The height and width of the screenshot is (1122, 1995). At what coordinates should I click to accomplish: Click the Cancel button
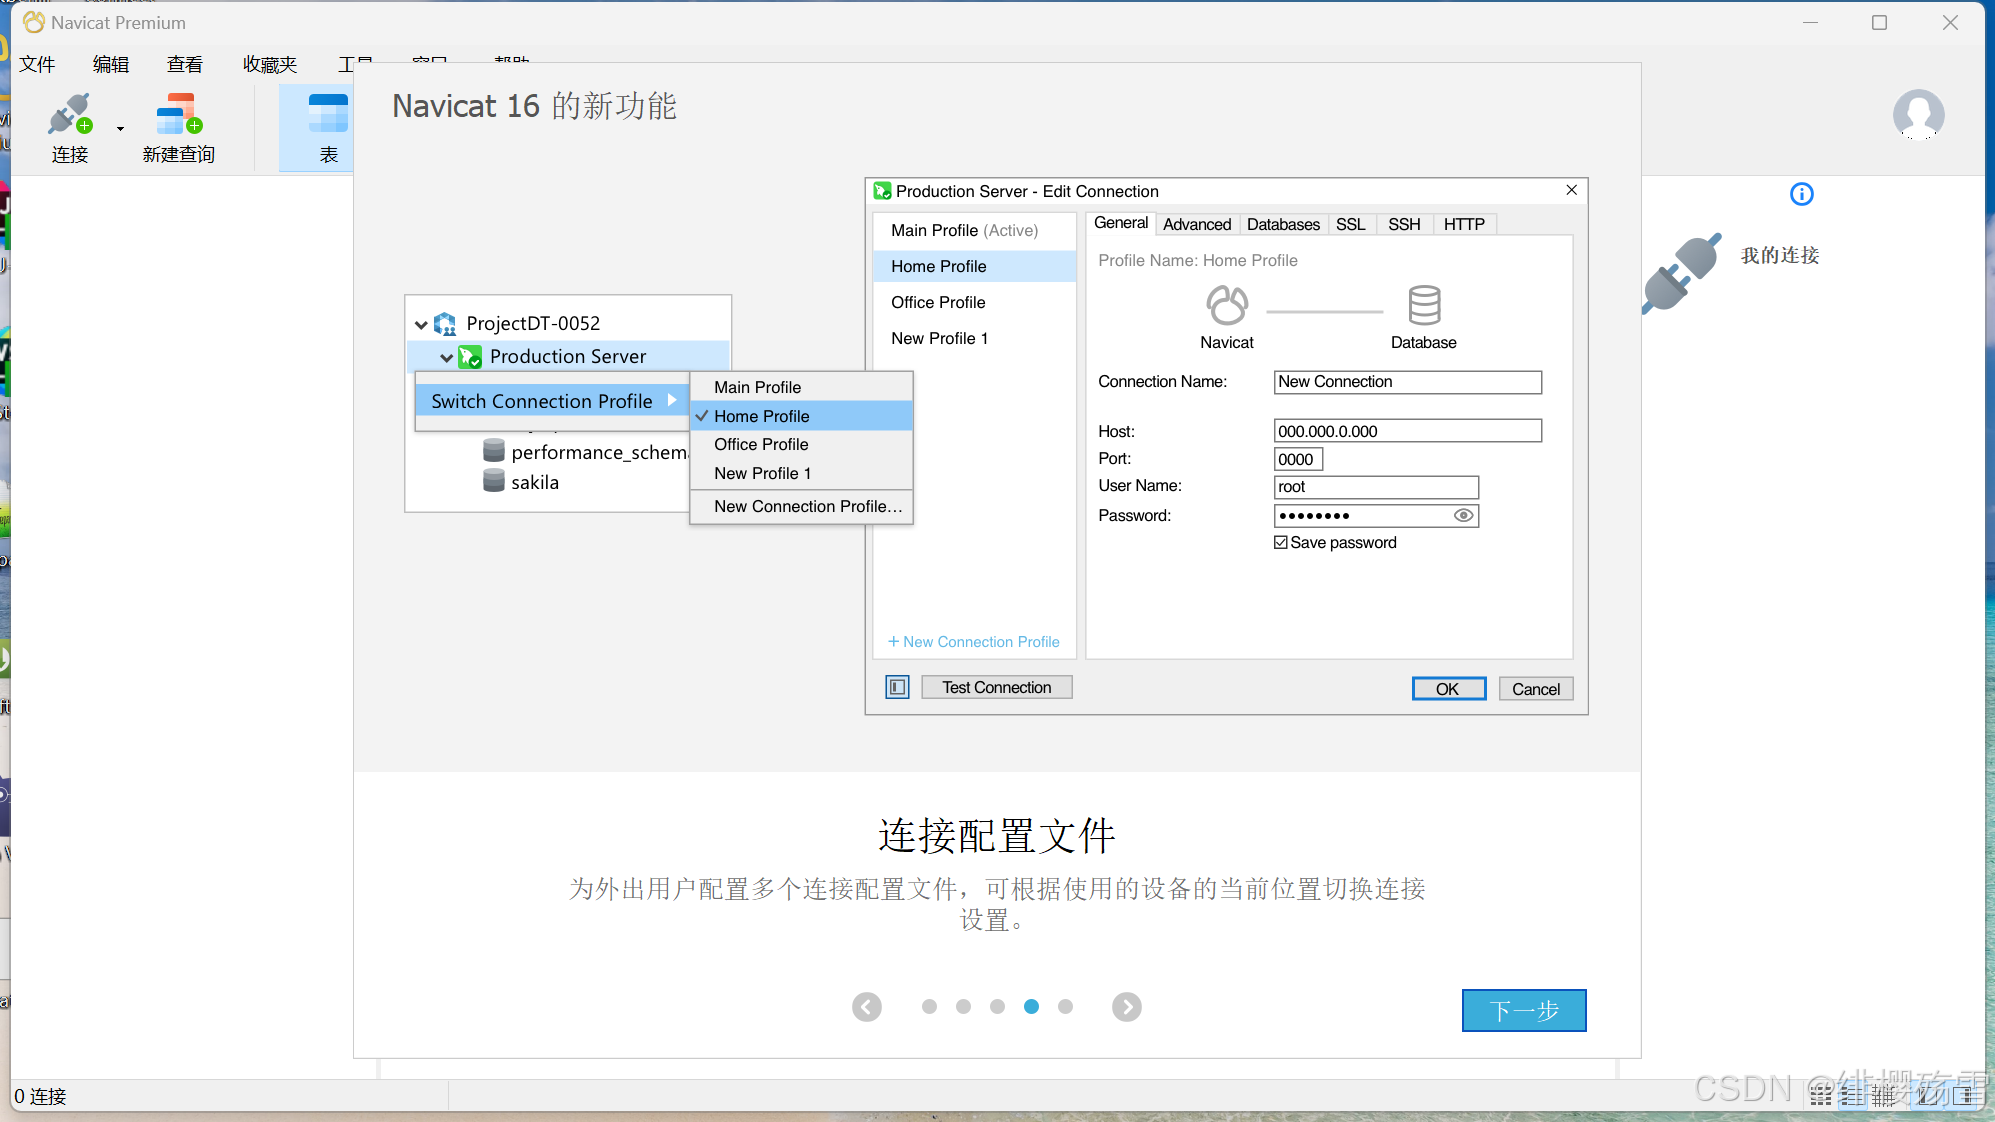click(x=1536, y=689)
